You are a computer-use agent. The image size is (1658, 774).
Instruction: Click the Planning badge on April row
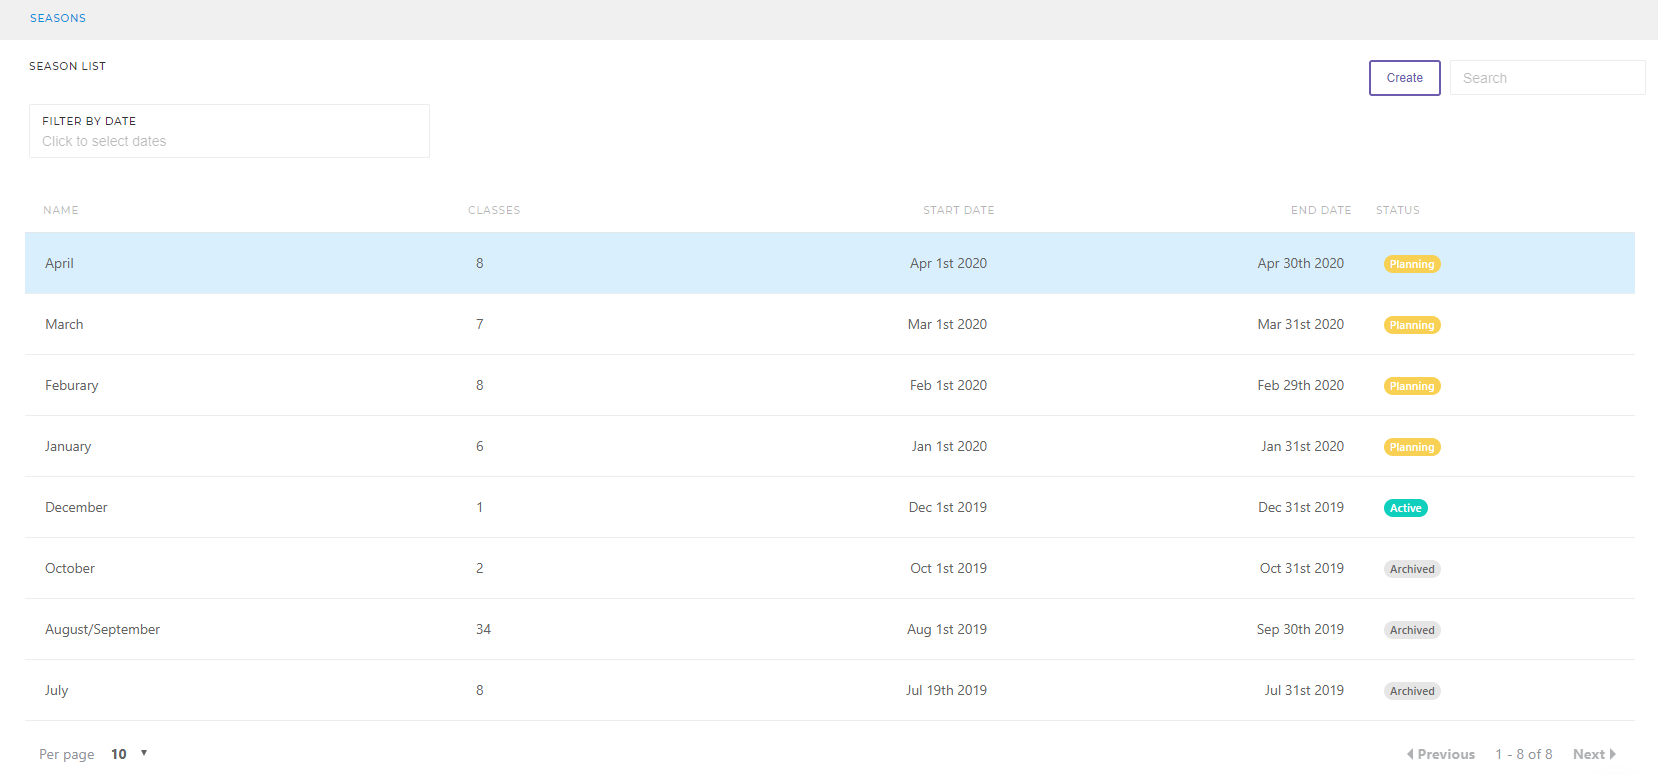[x=1412, y=264]
